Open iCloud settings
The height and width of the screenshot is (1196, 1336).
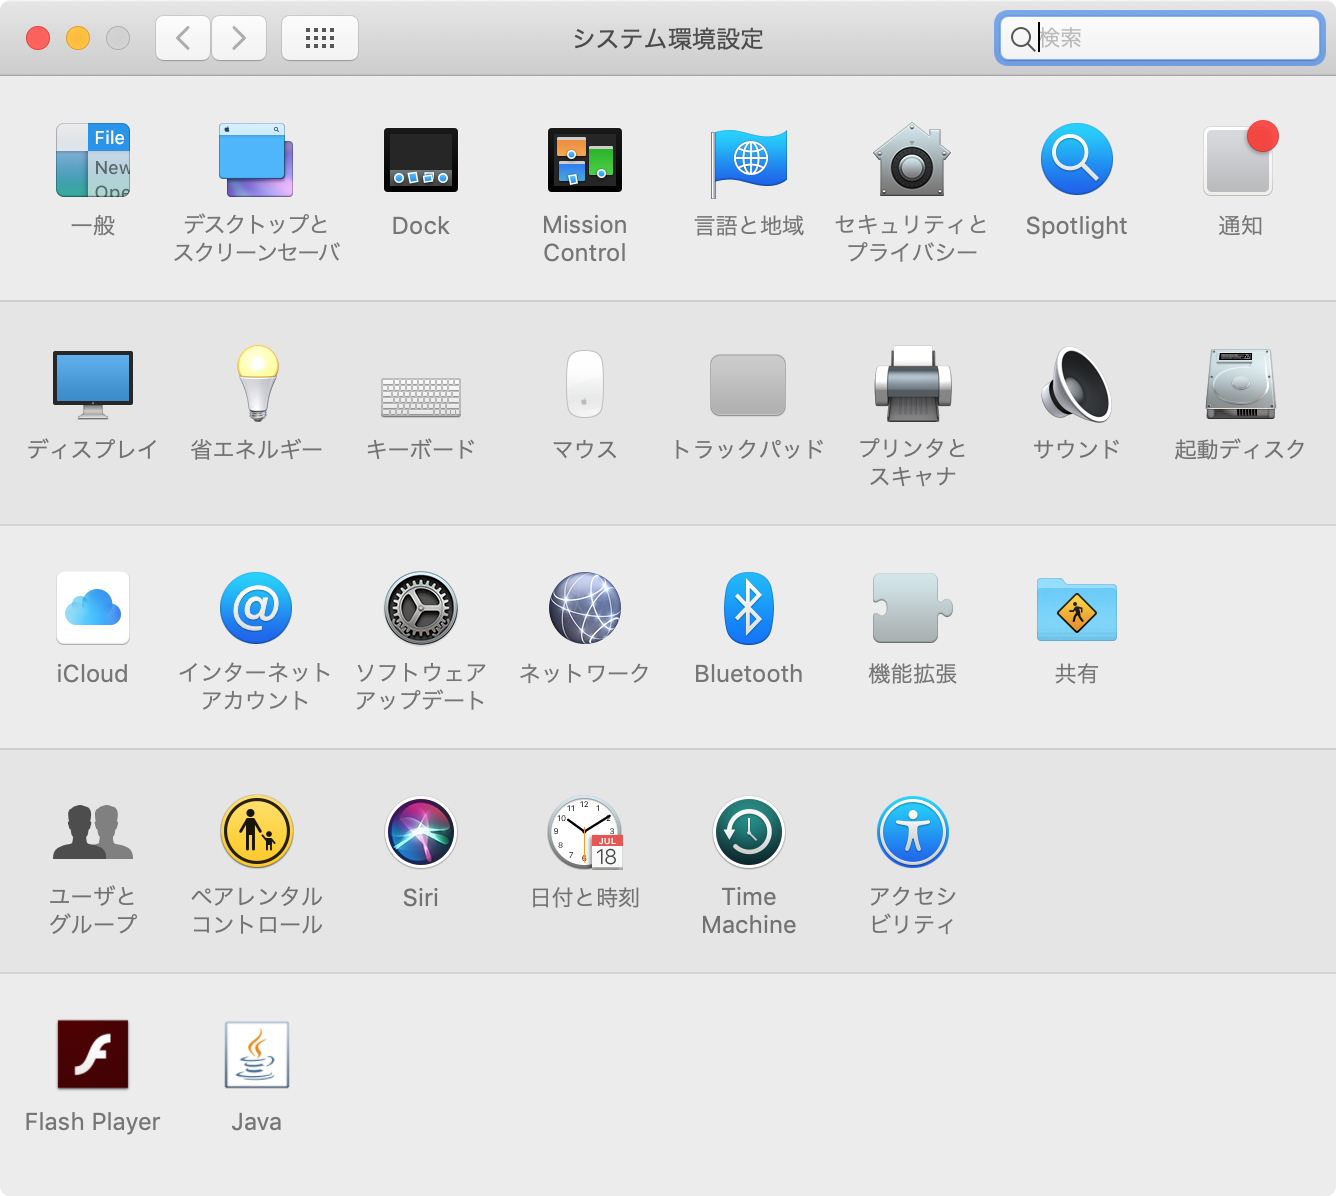[92, 608]
